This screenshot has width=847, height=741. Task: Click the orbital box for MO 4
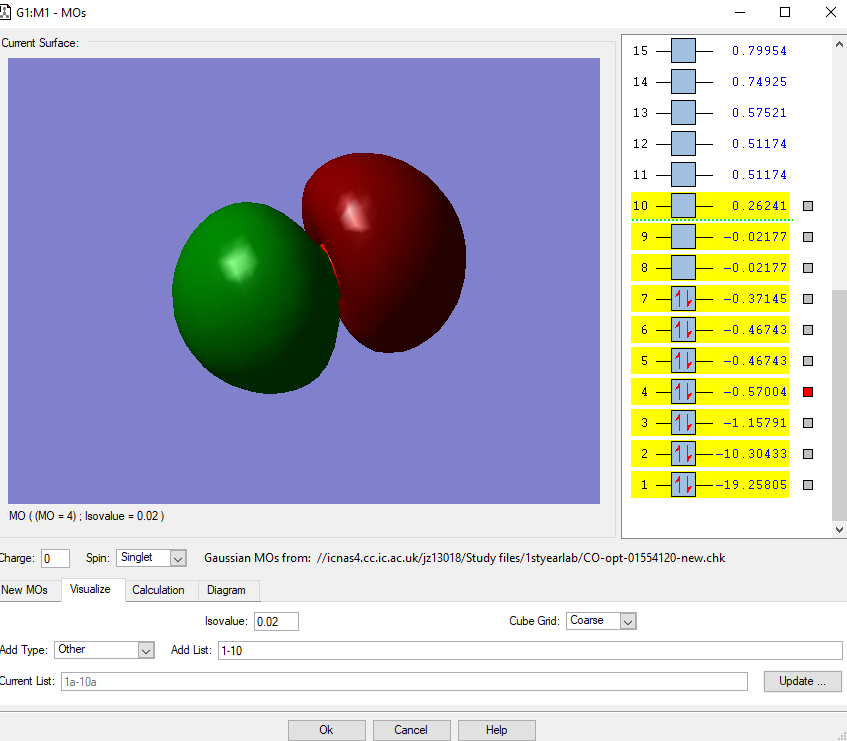click(x=683, y=392)
